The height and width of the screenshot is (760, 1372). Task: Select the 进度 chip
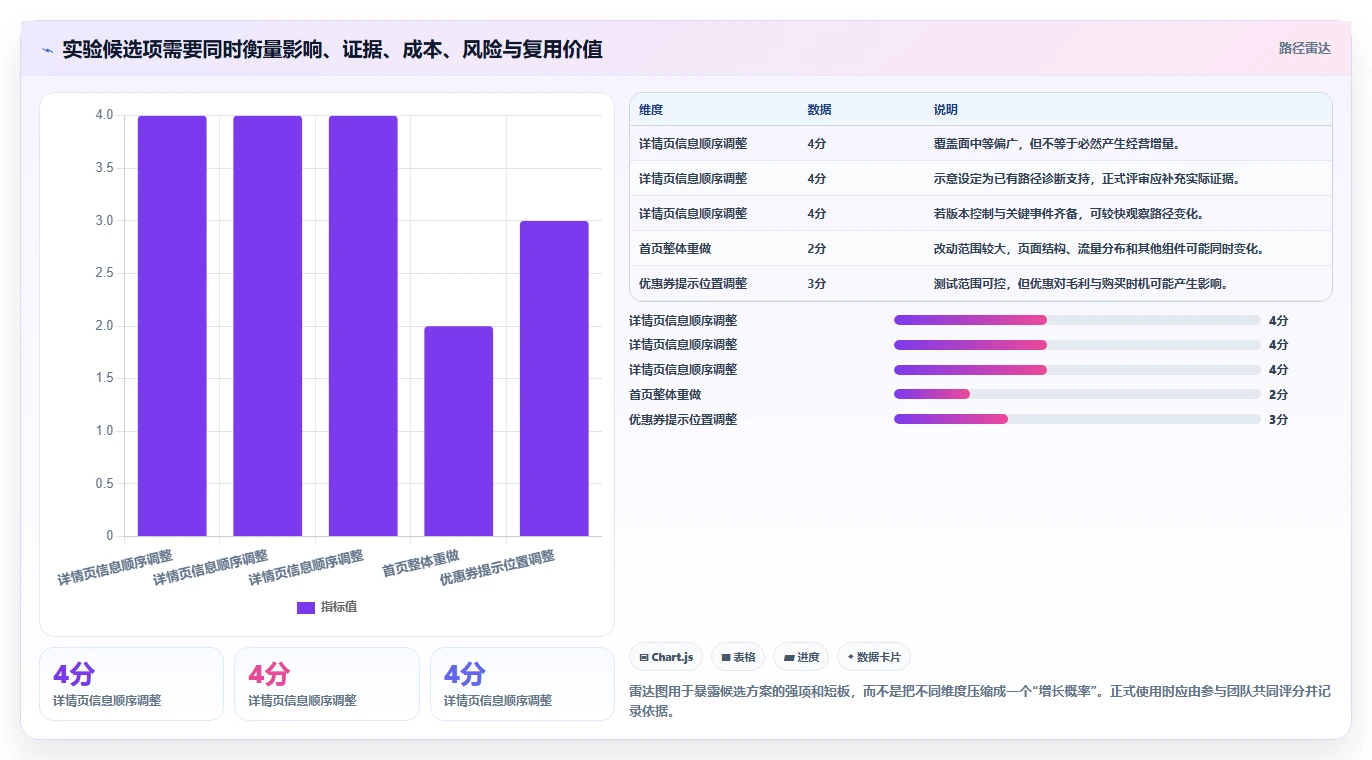point(801,657)
